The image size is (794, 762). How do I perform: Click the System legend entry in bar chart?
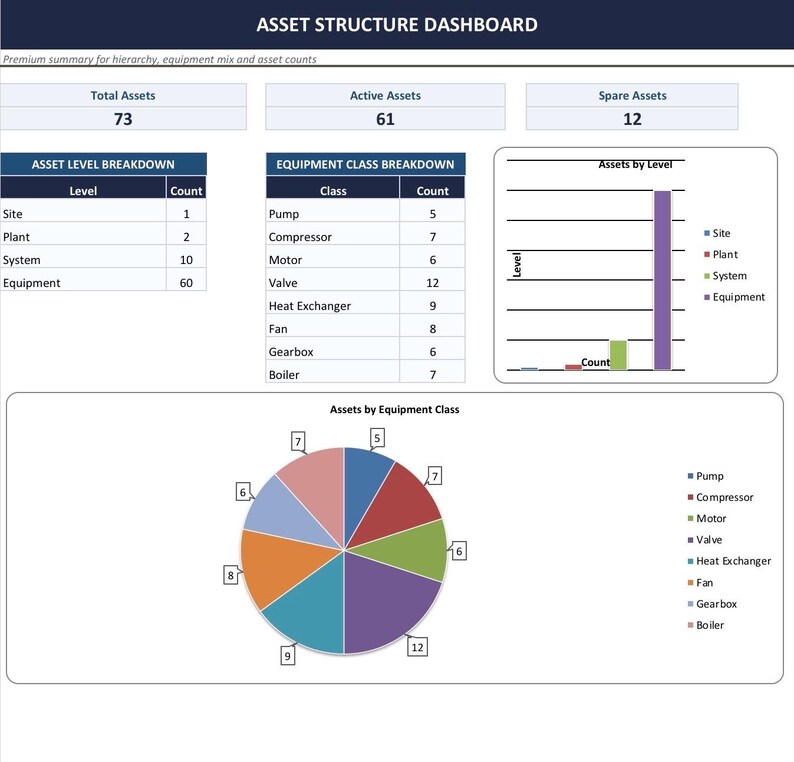click(x=725, y=275)
